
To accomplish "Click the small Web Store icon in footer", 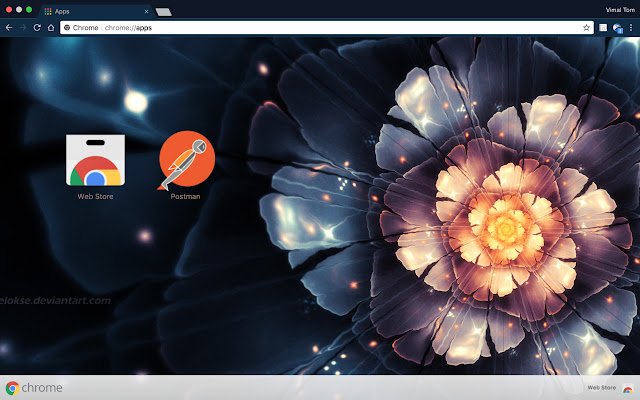I will point(627,388).
